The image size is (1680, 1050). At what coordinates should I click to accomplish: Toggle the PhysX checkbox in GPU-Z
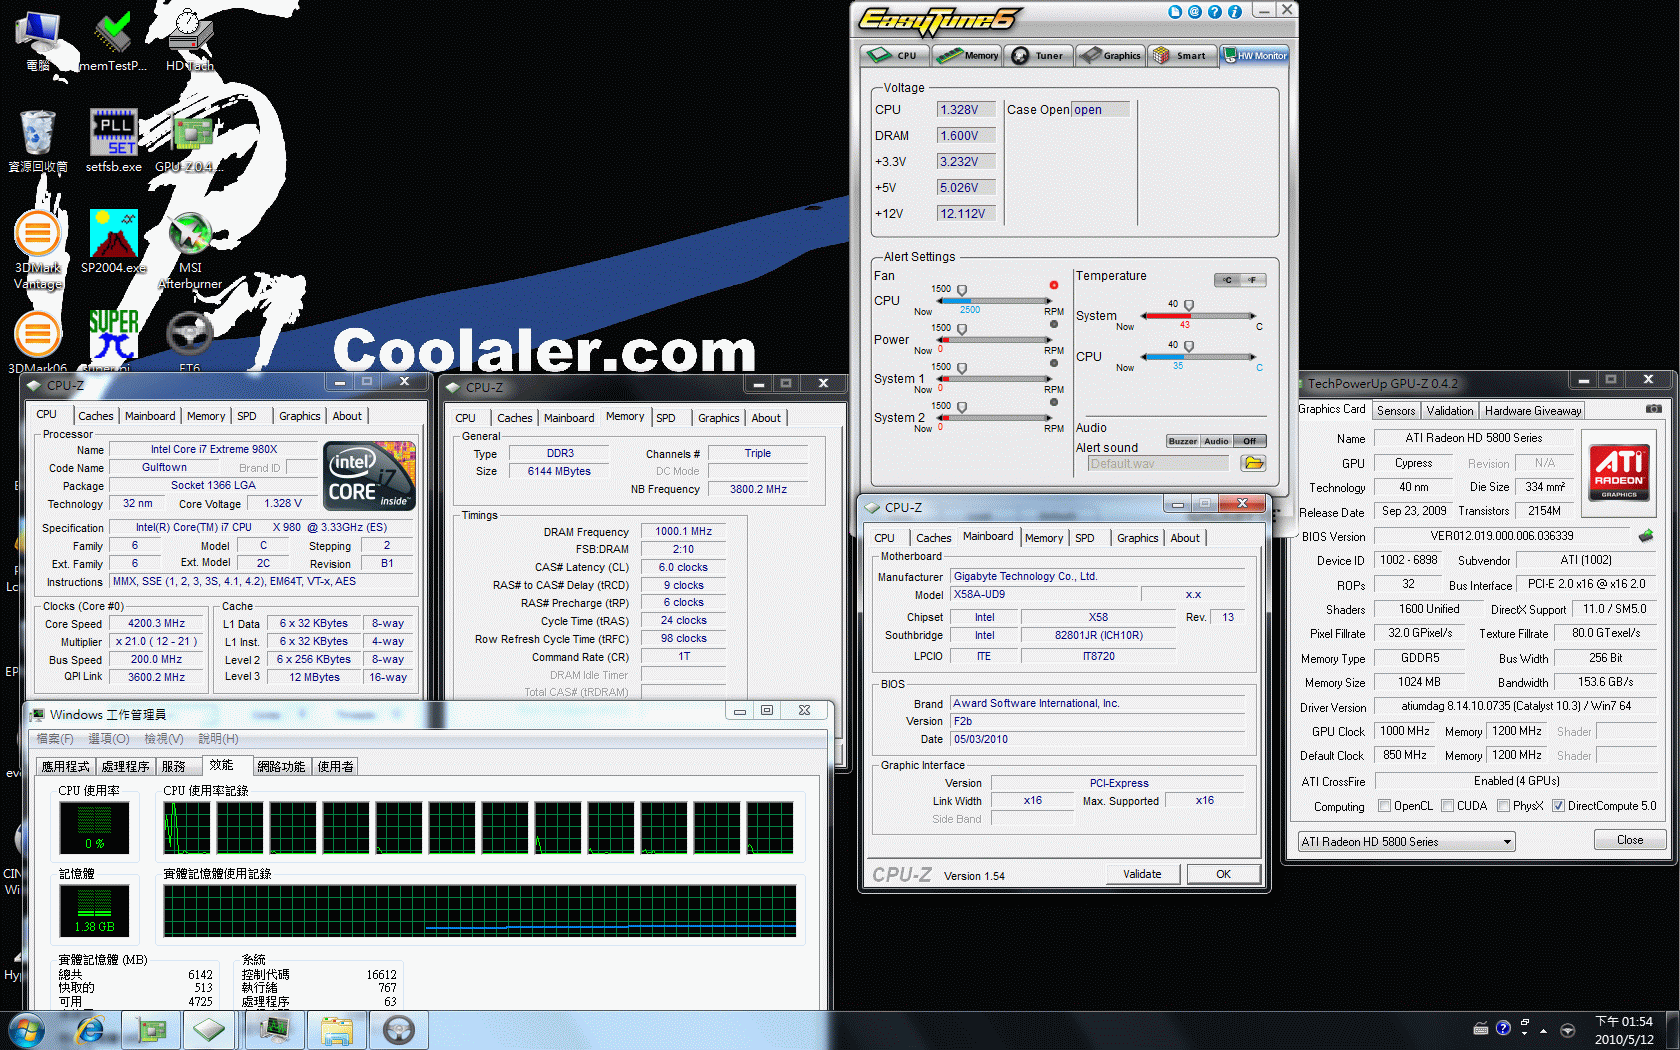(1503, 806)
